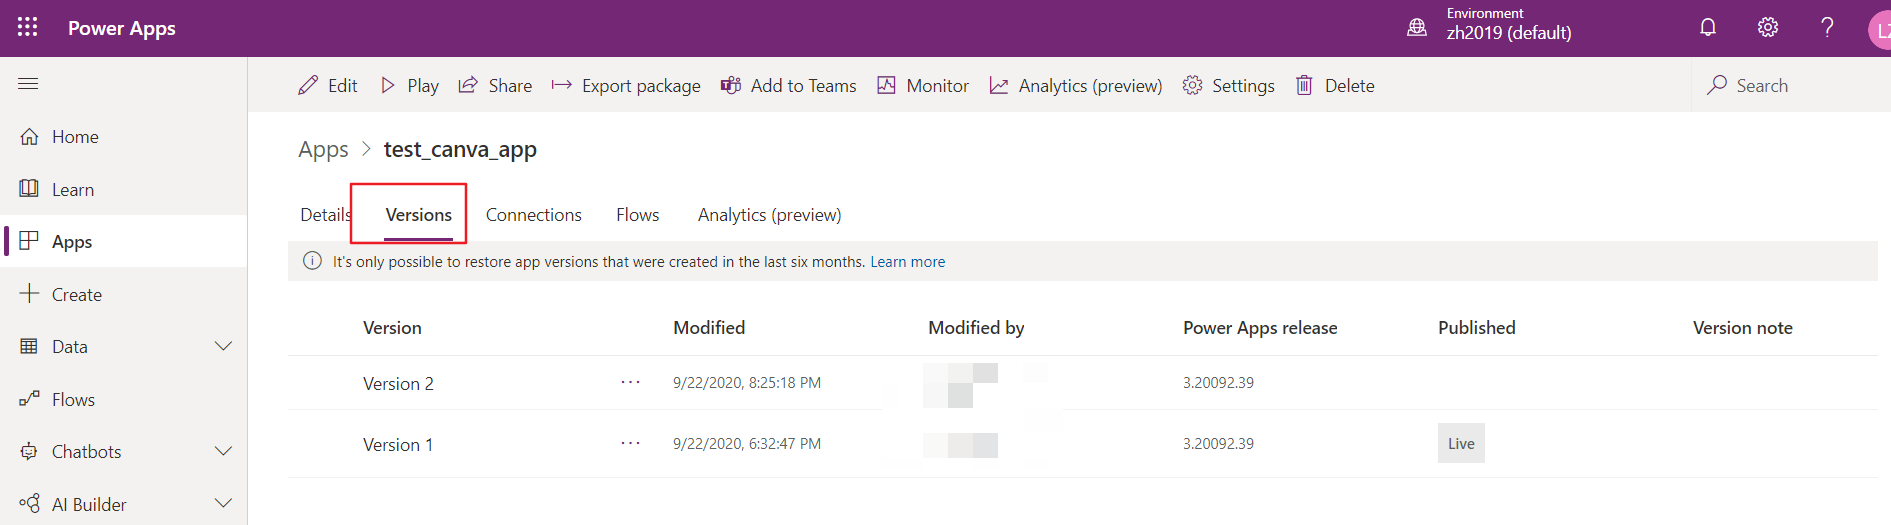1891x525 pixels.
Task: Click the Analytics (preview) toolbar icon
Action: click(x=999, y=85)
